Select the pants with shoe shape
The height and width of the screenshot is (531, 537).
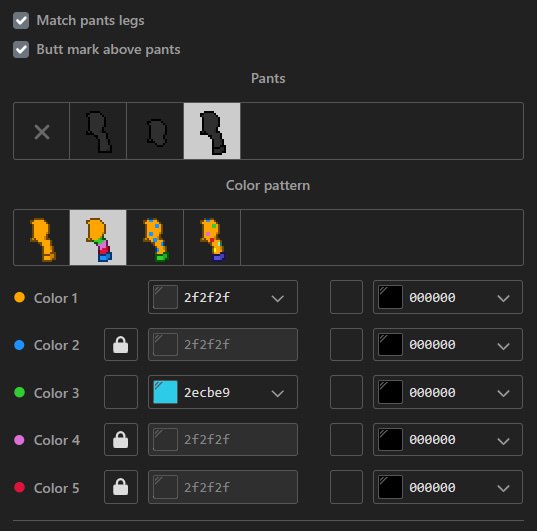212,131
